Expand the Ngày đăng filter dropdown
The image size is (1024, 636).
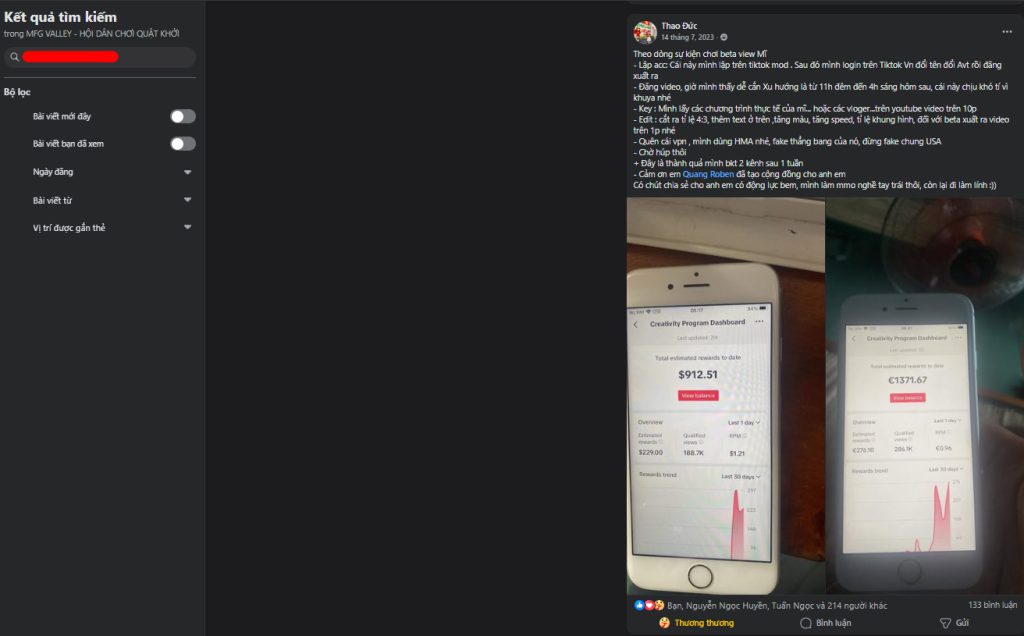(187, 172)
